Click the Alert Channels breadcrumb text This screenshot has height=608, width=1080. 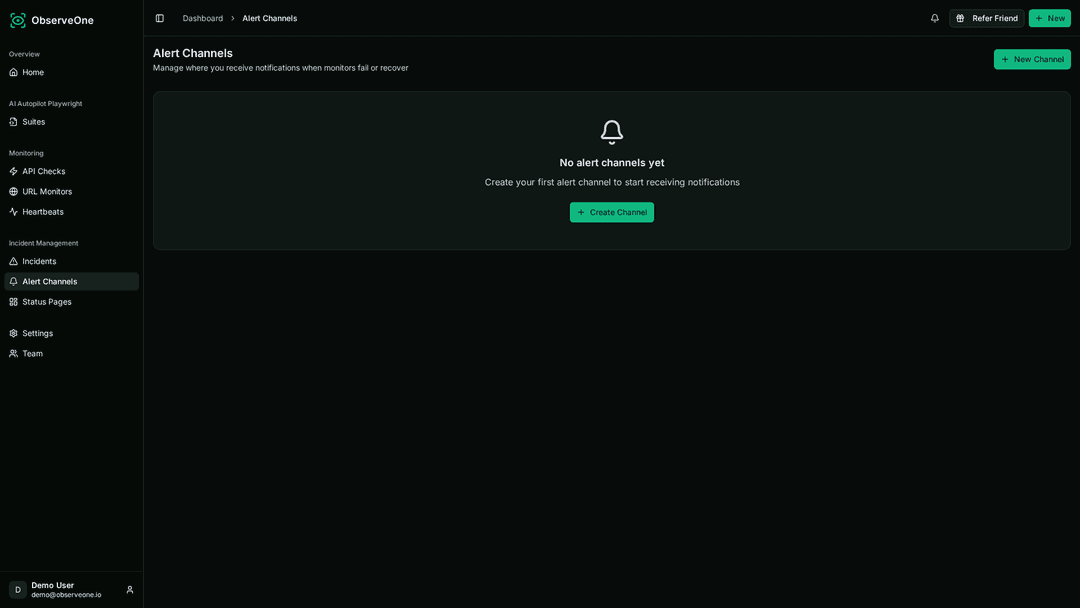click(269, 19)
